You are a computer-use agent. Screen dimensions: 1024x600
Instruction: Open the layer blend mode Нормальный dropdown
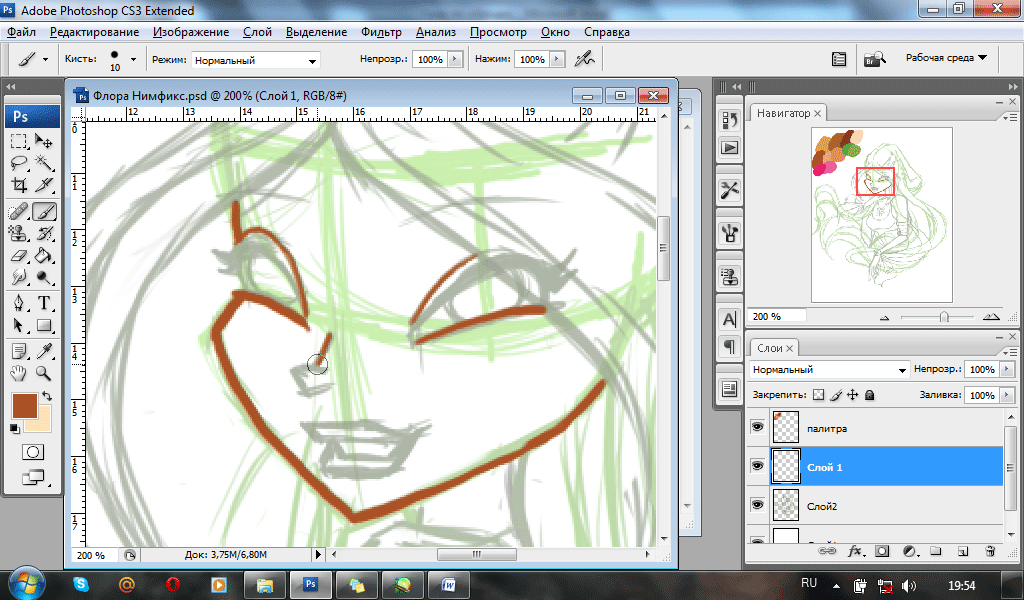click(x=829, y=370)
